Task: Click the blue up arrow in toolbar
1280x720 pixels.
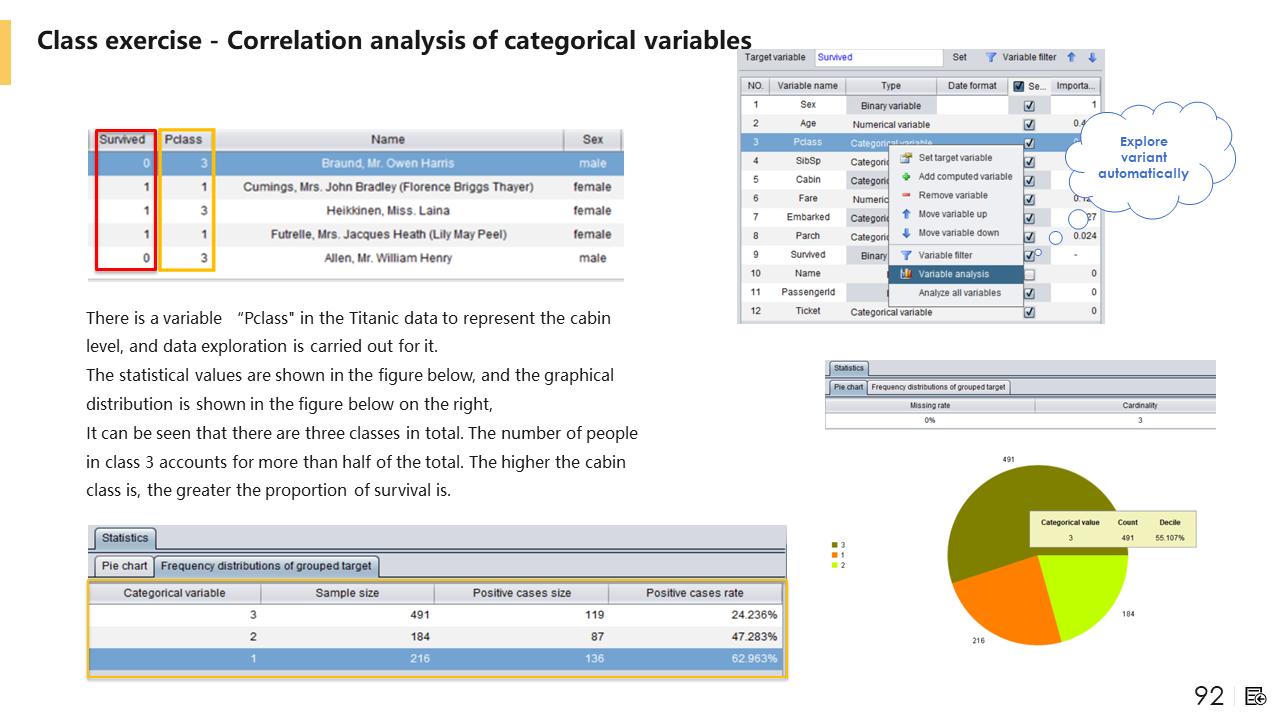Action: click(1071, 58)
